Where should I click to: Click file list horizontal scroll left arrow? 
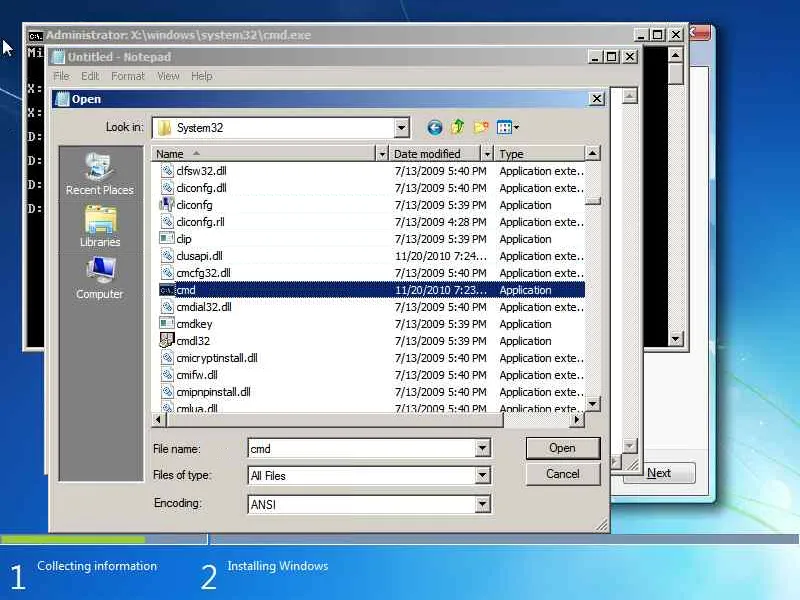tap(159, 419)
